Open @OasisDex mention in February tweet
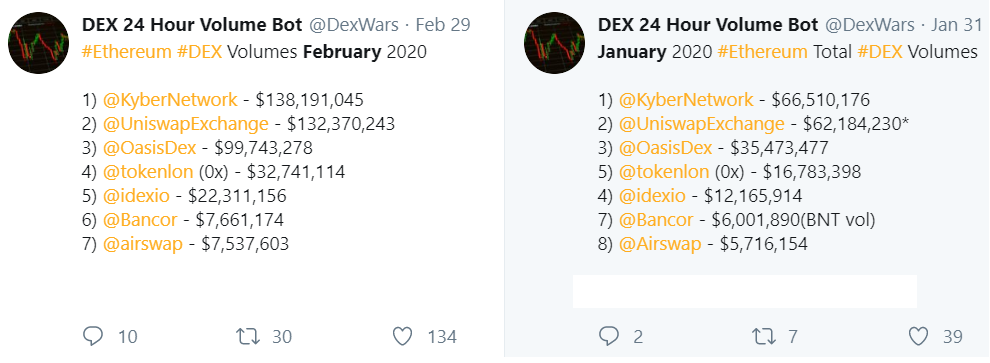Image resolution: width=990 pixels, height=363 pixels. 150,148
